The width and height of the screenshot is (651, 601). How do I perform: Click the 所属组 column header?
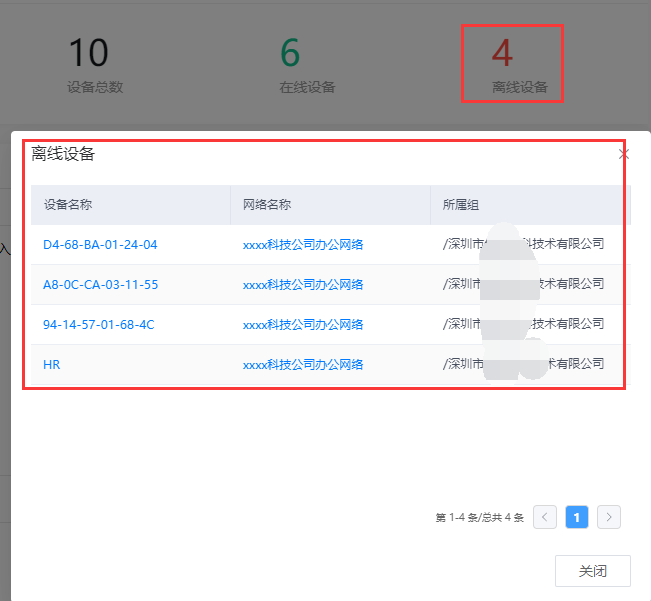461,205
